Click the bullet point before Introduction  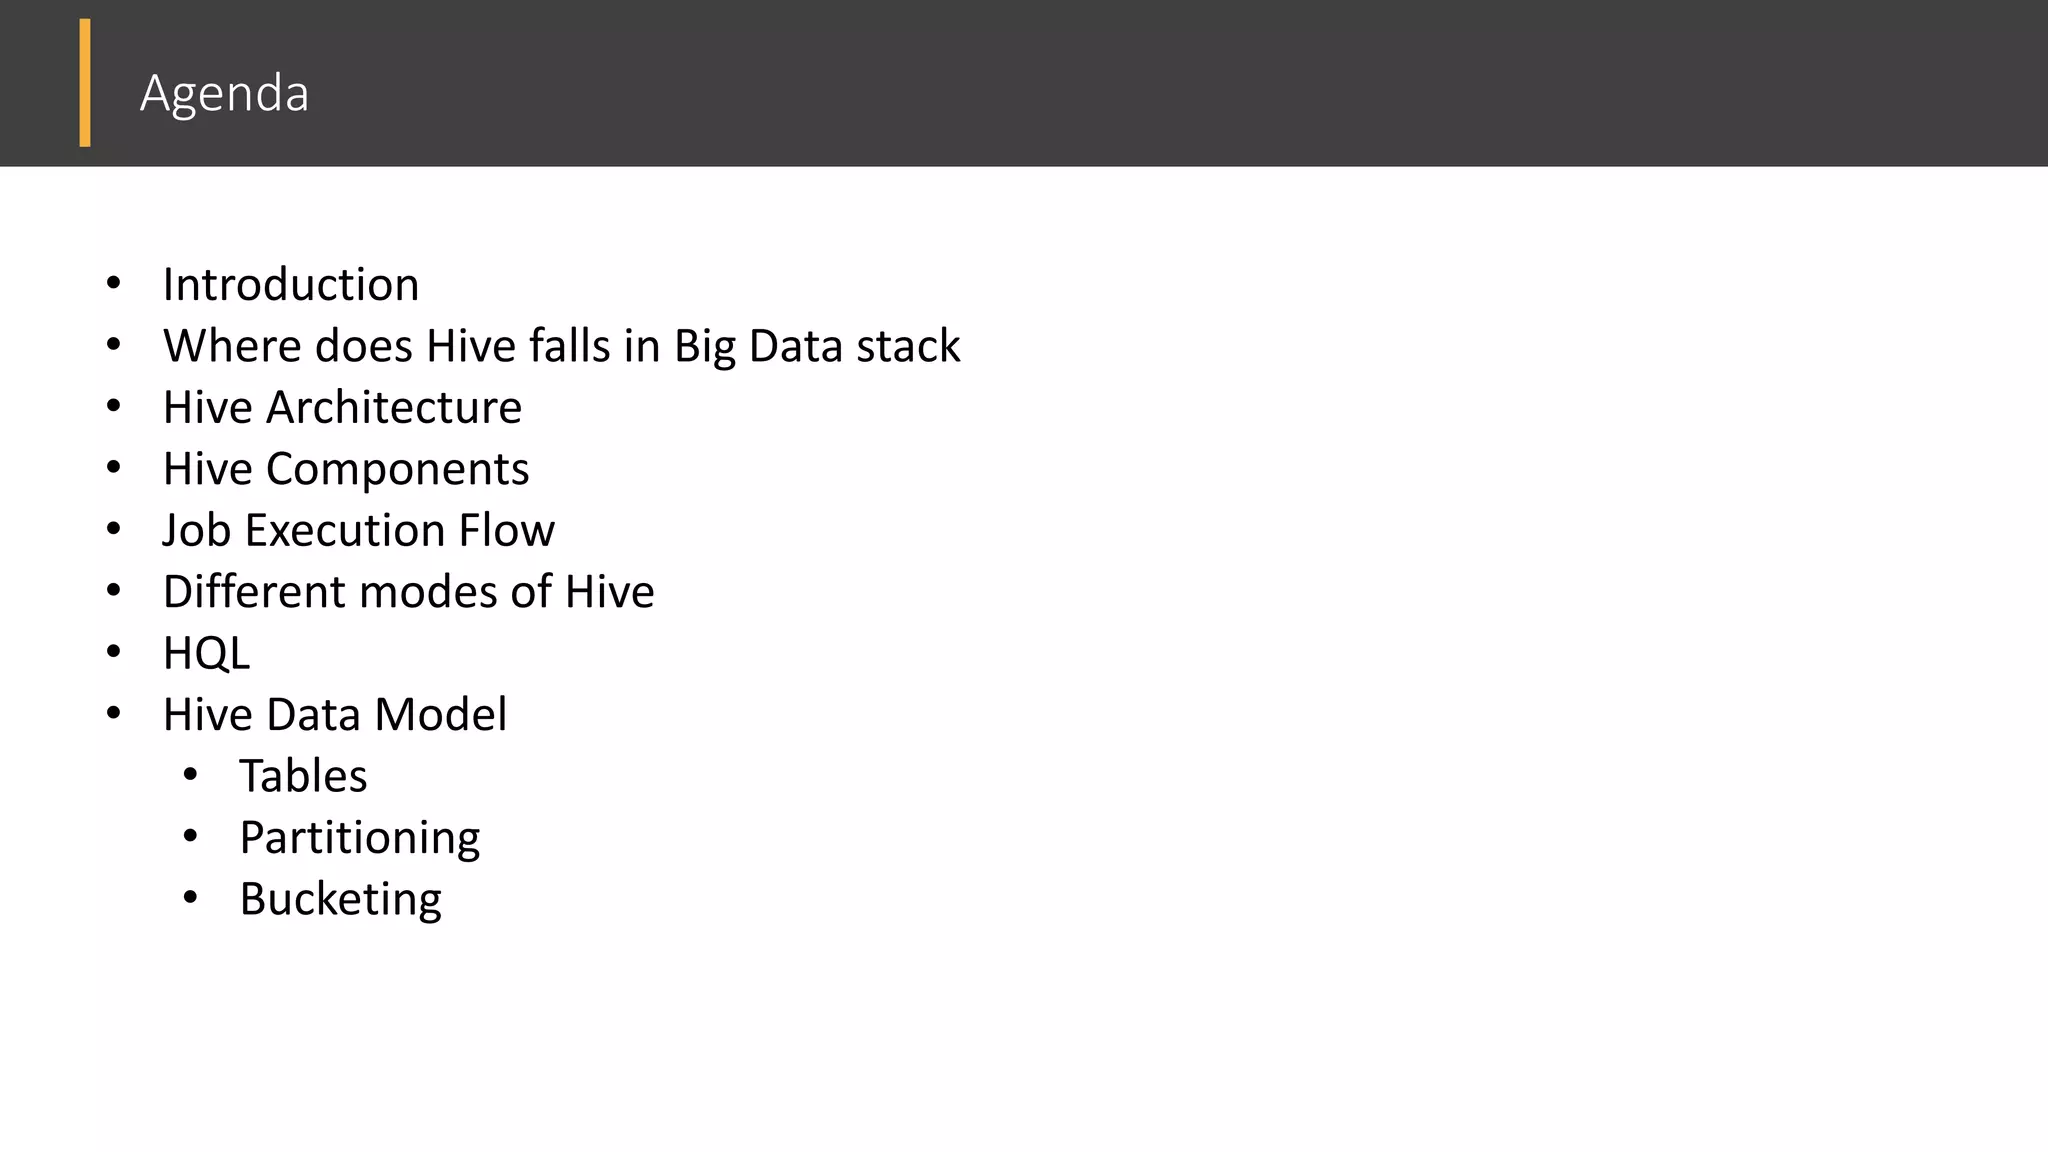[114, 284]
